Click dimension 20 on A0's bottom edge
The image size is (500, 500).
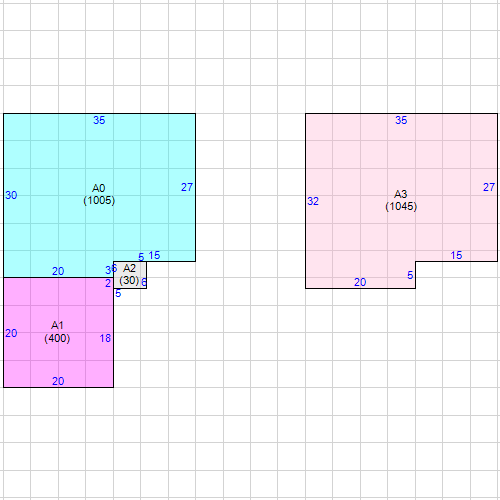coord(58,271)
